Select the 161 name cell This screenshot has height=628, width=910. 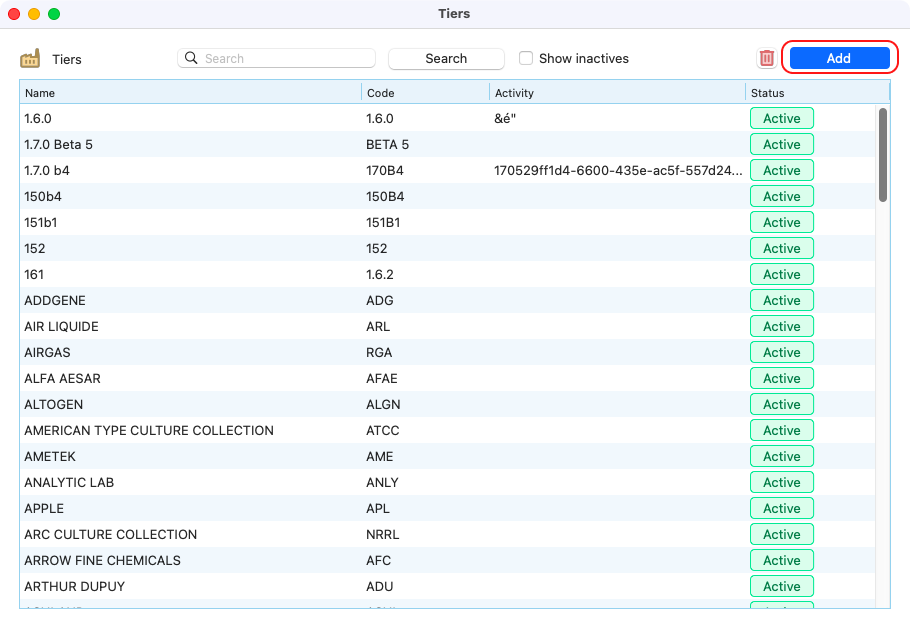[34, 275]
